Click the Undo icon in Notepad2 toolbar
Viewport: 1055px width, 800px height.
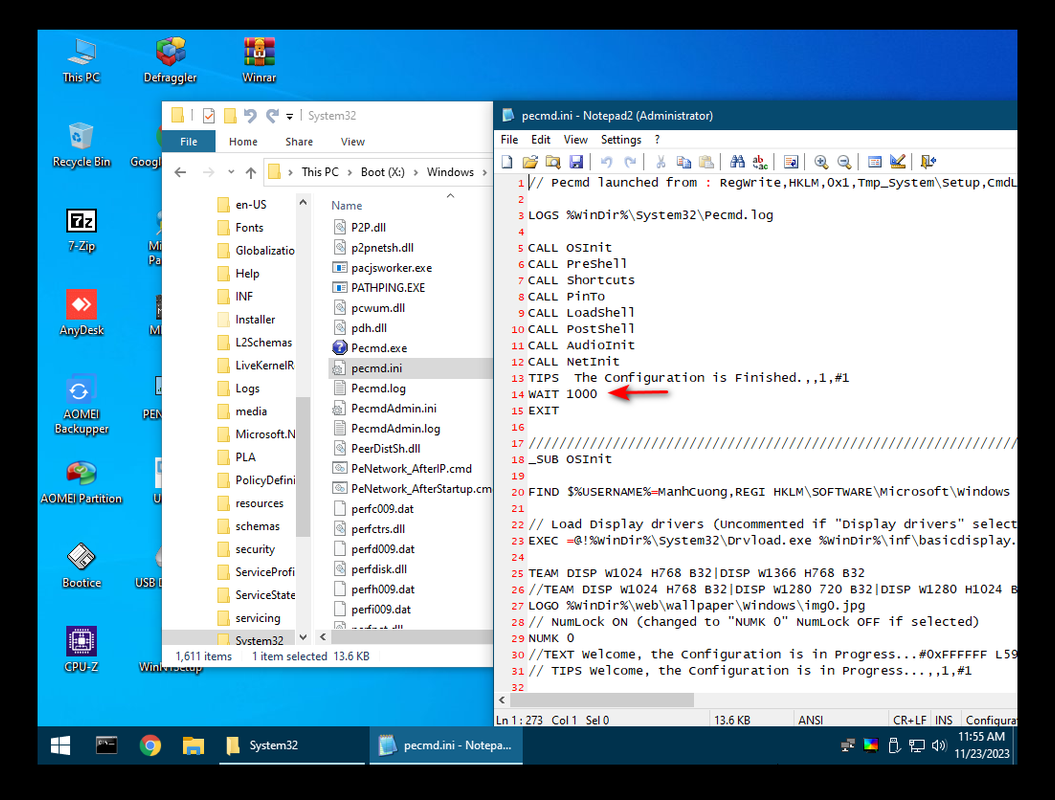tap(606, 161)
